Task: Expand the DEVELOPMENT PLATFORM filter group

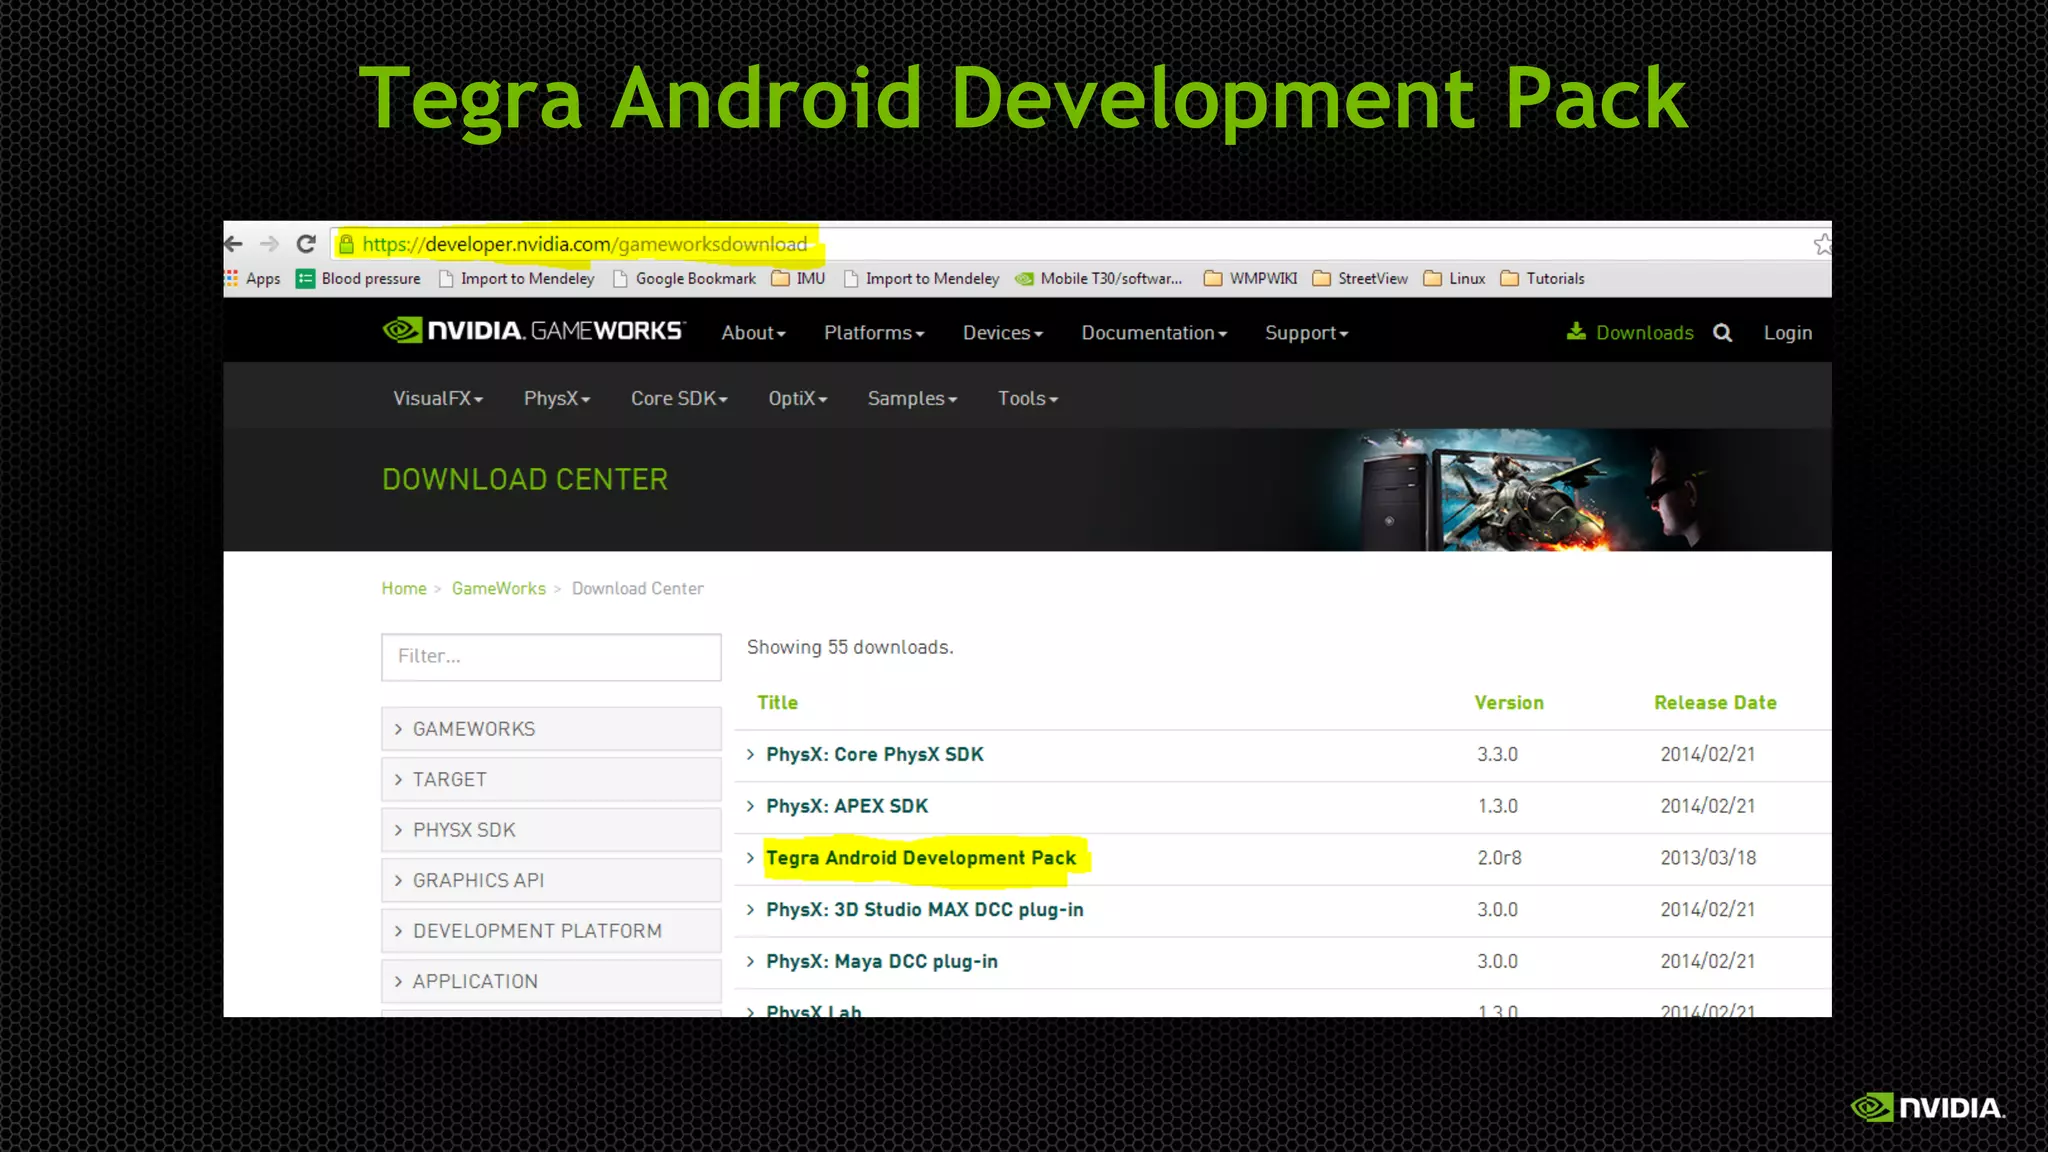Action: click(551, 931)
